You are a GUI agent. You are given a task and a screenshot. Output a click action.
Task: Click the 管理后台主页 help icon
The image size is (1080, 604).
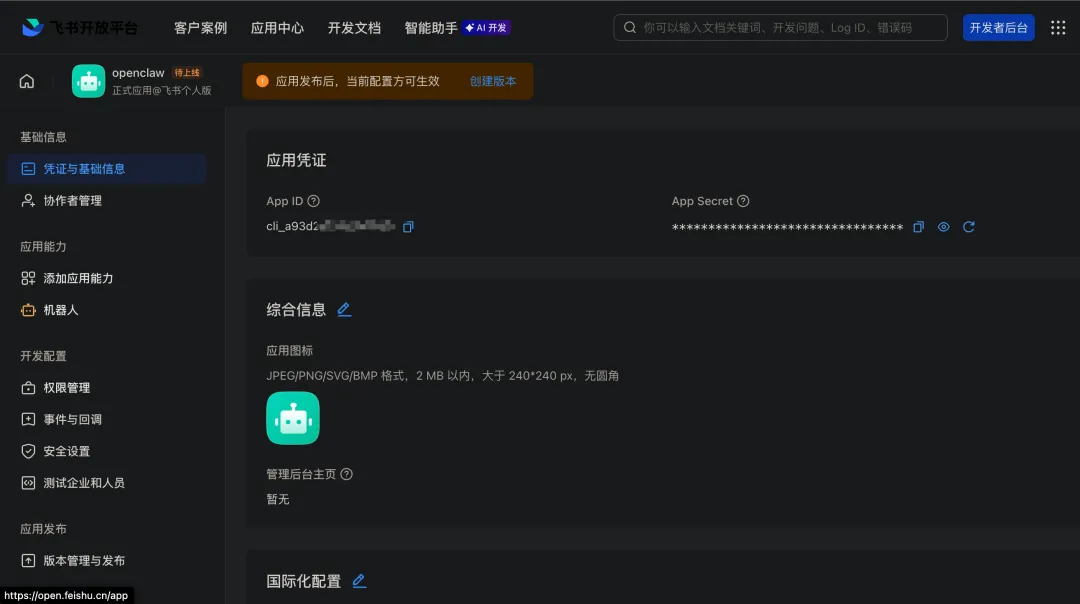click(x=346, y=474)
